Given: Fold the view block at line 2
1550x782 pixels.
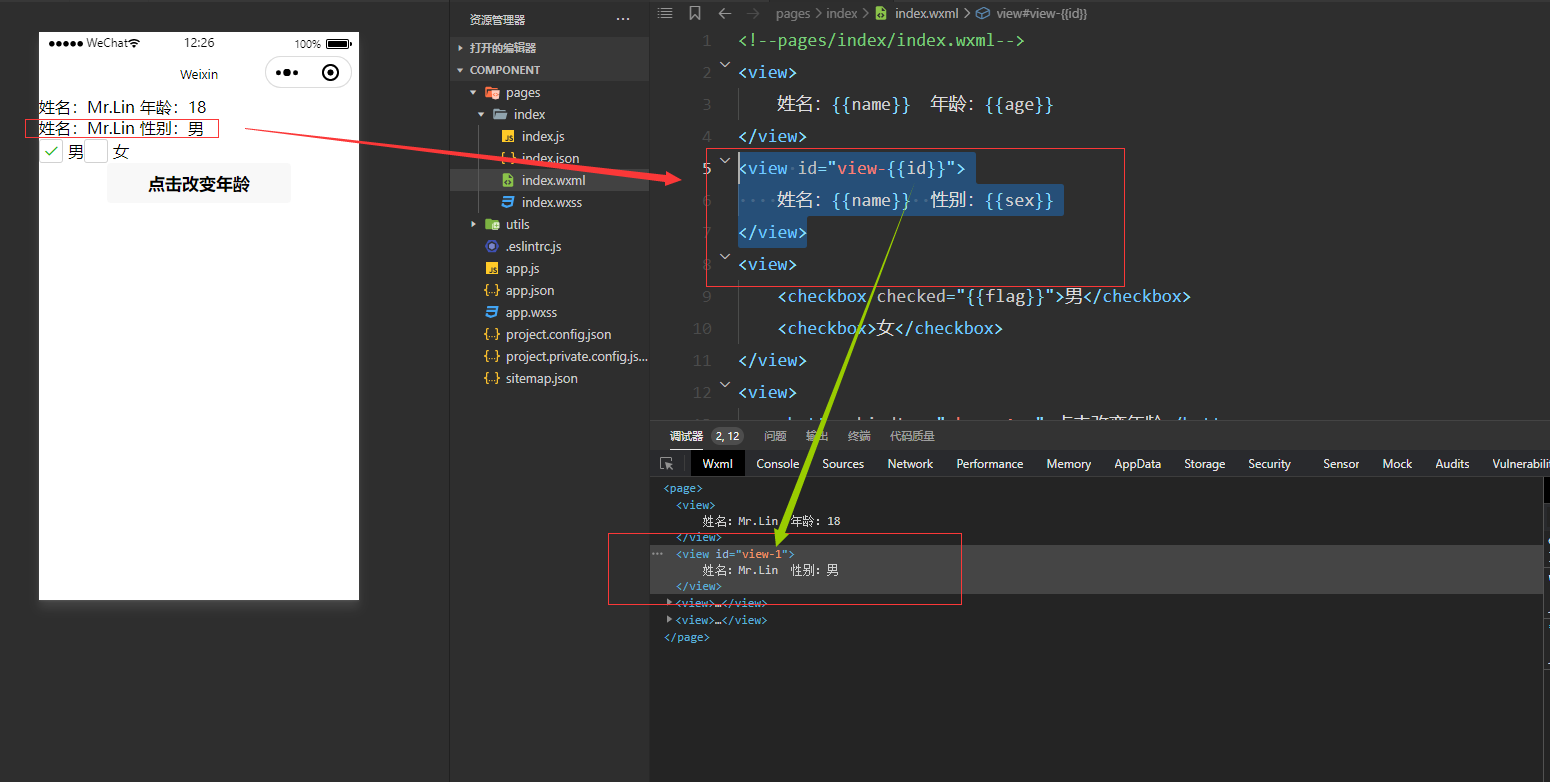Looking at the screenshot, I should click(x=725, y=64).
